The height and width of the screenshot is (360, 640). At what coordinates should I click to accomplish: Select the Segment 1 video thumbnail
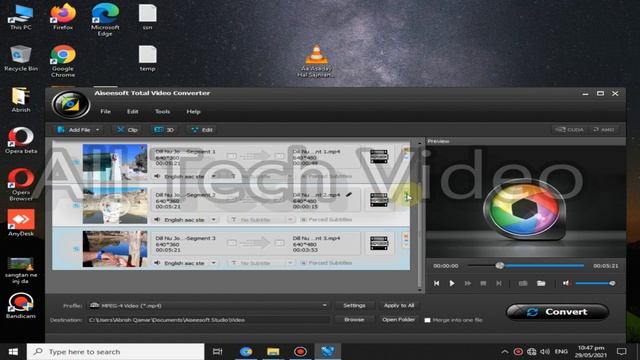point(115,162)
